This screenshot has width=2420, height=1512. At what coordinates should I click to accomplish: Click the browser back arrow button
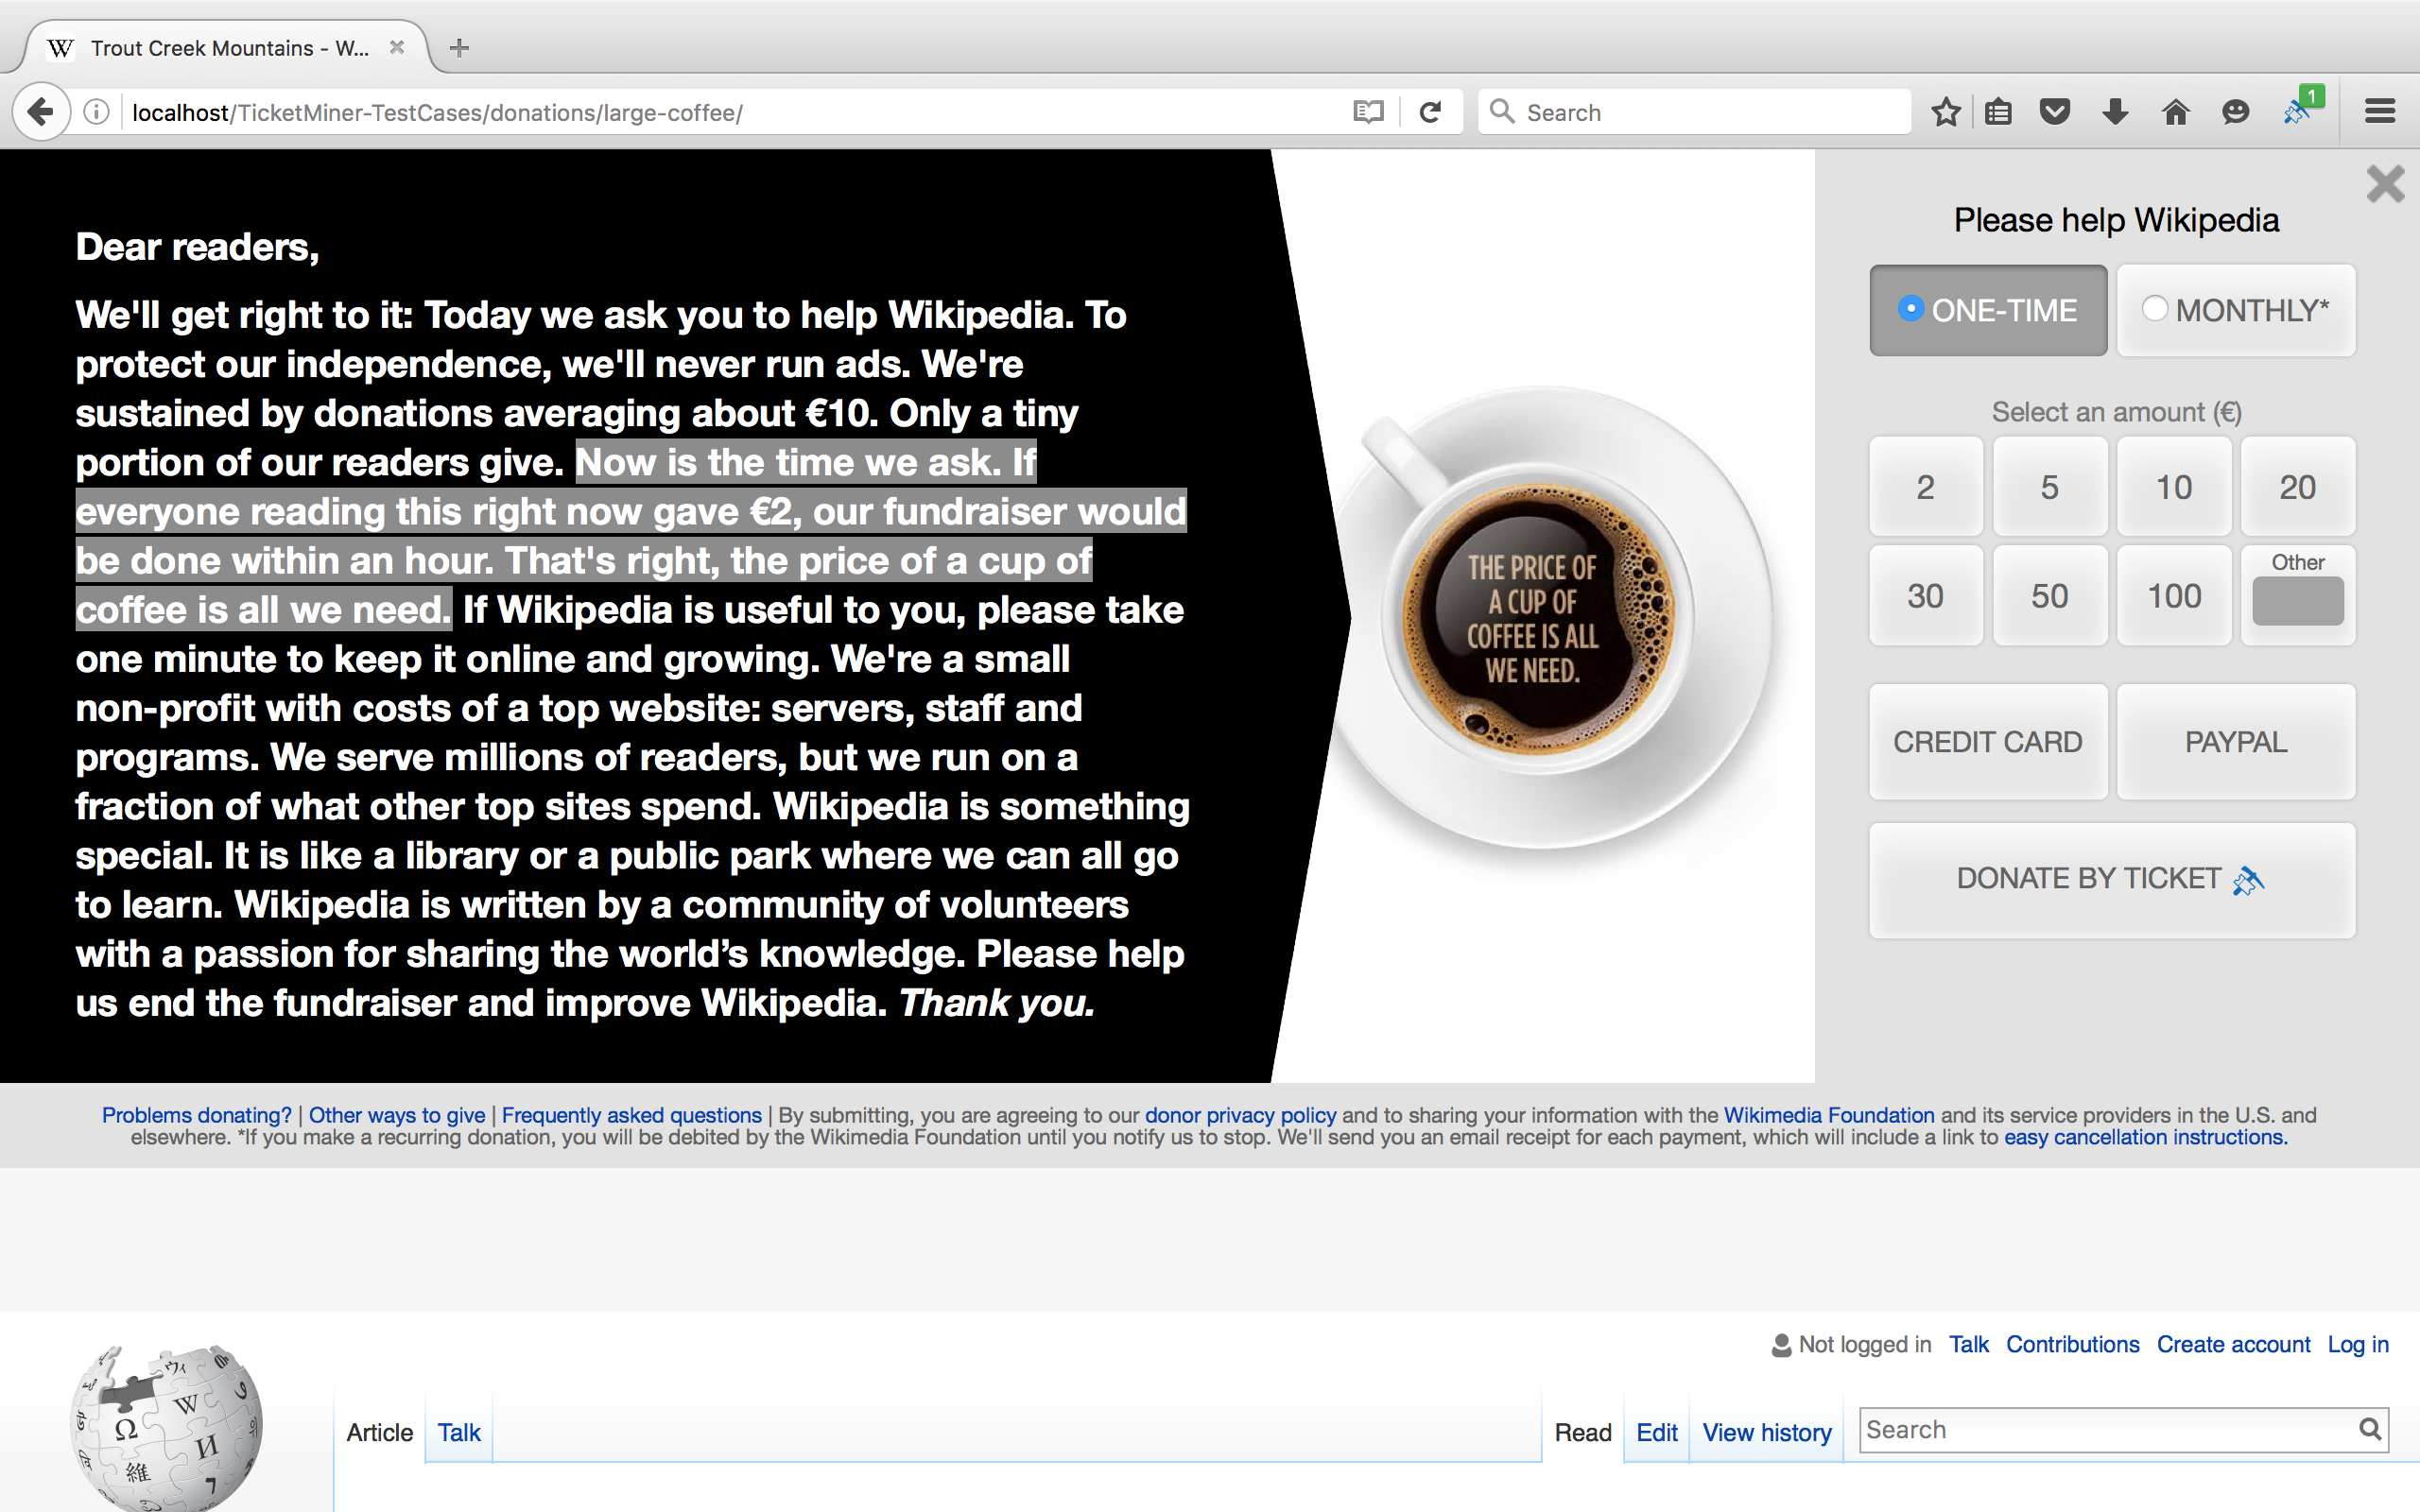pos(41,112)
